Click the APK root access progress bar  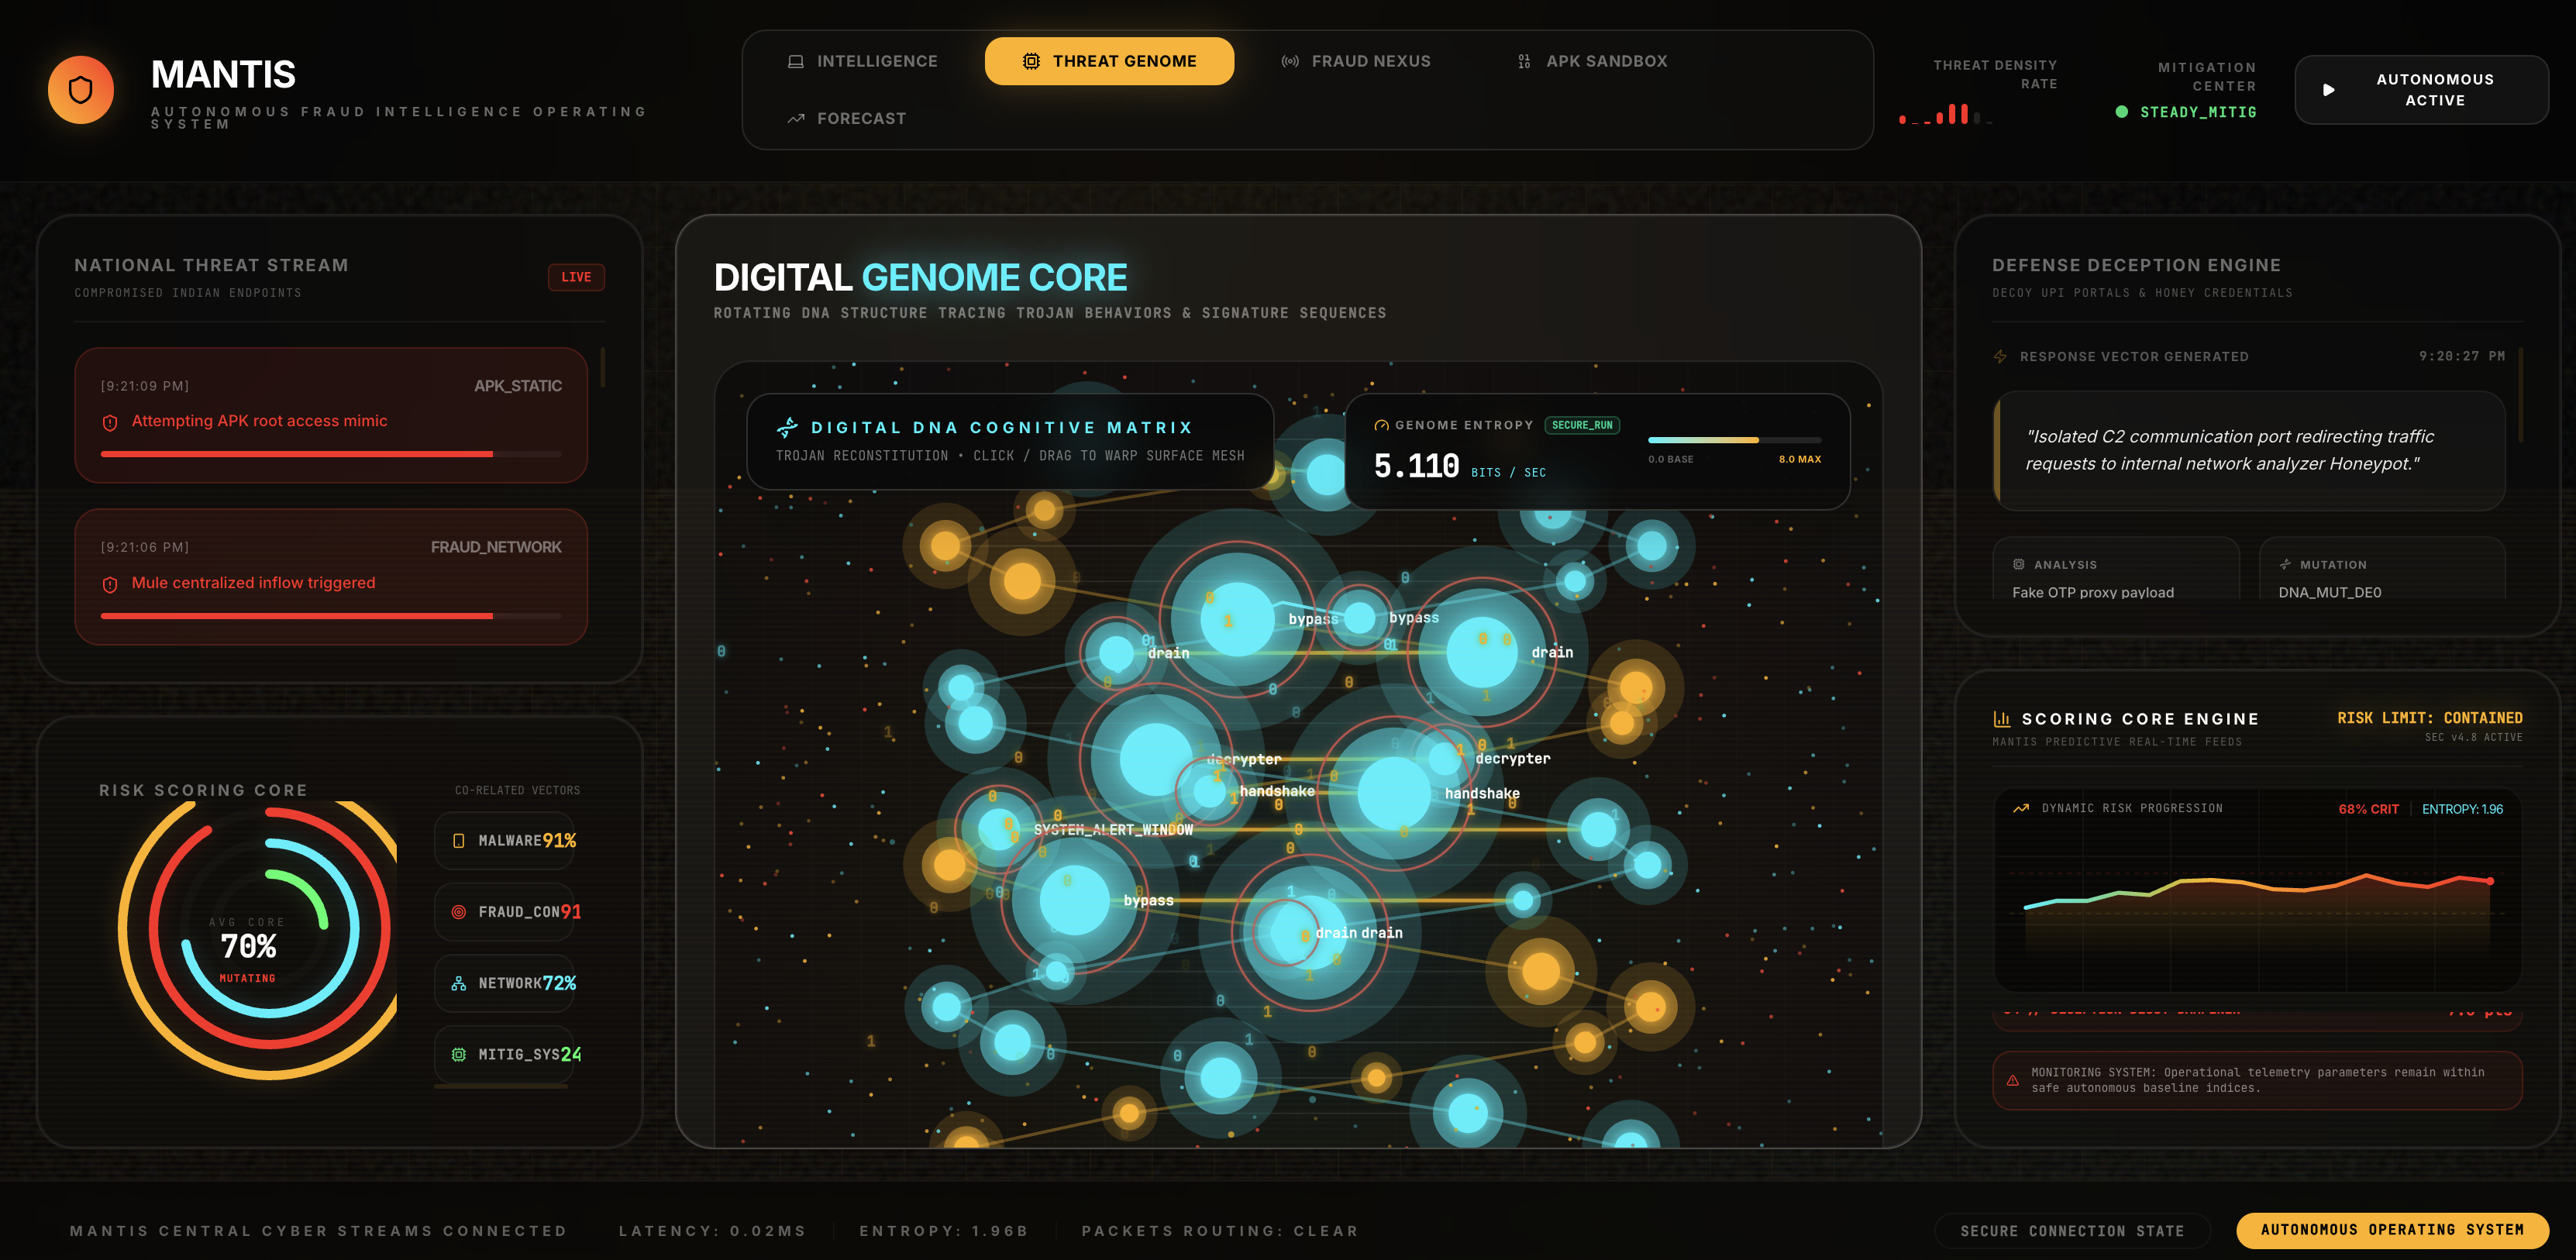pos(331,454)
